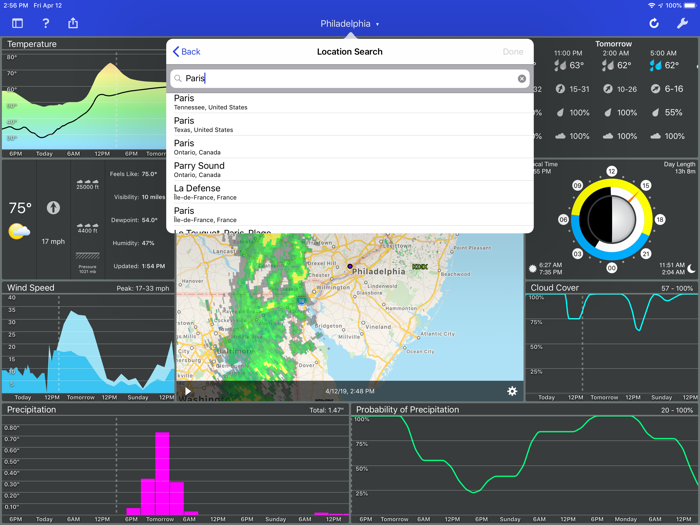Tap the 55% precipitation drop icon
This screenshot has width=700, height=525.
[655, 112]
